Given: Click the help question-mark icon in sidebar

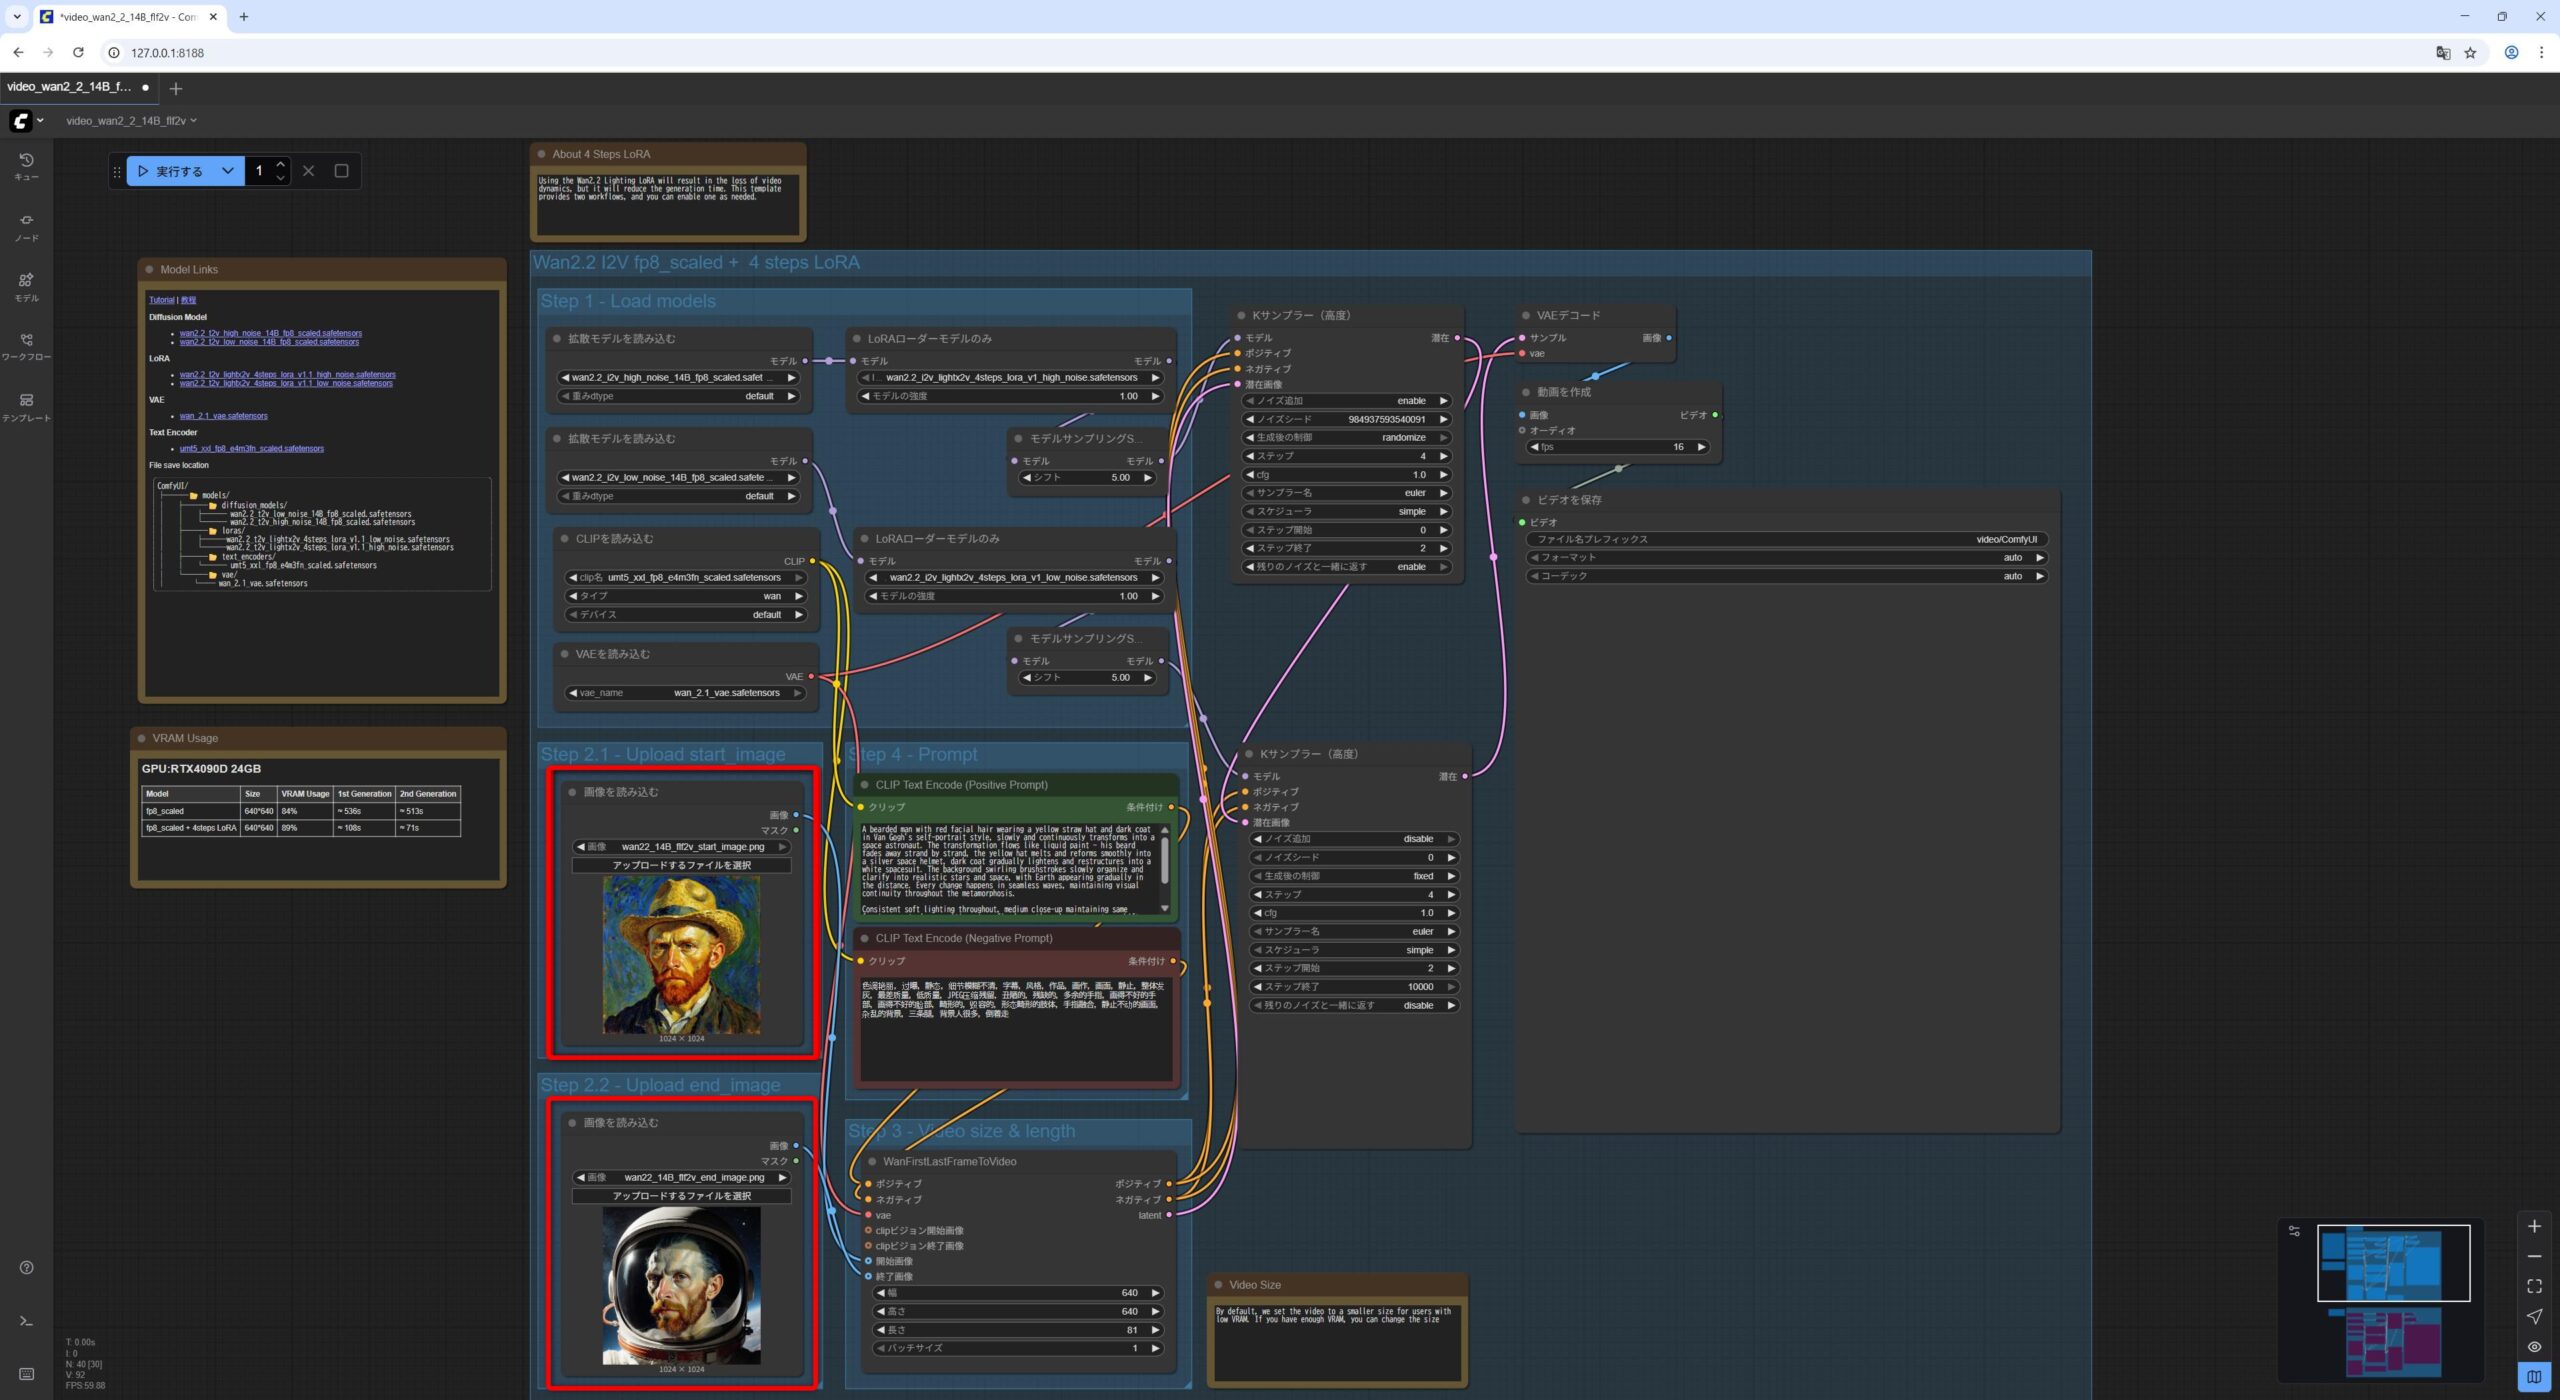Looking at the screenshot, I should (27, 1267).
